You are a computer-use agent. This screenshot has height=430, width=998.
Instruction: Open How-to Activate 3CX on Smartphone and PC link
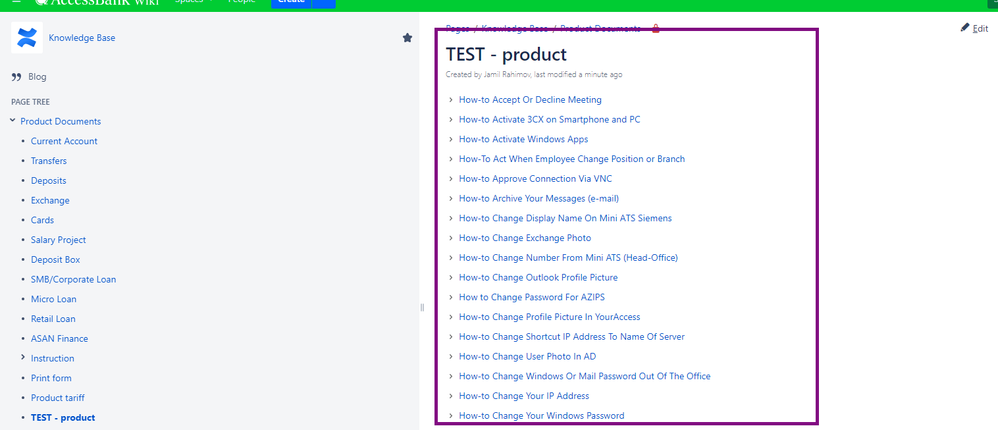(550, 120)
